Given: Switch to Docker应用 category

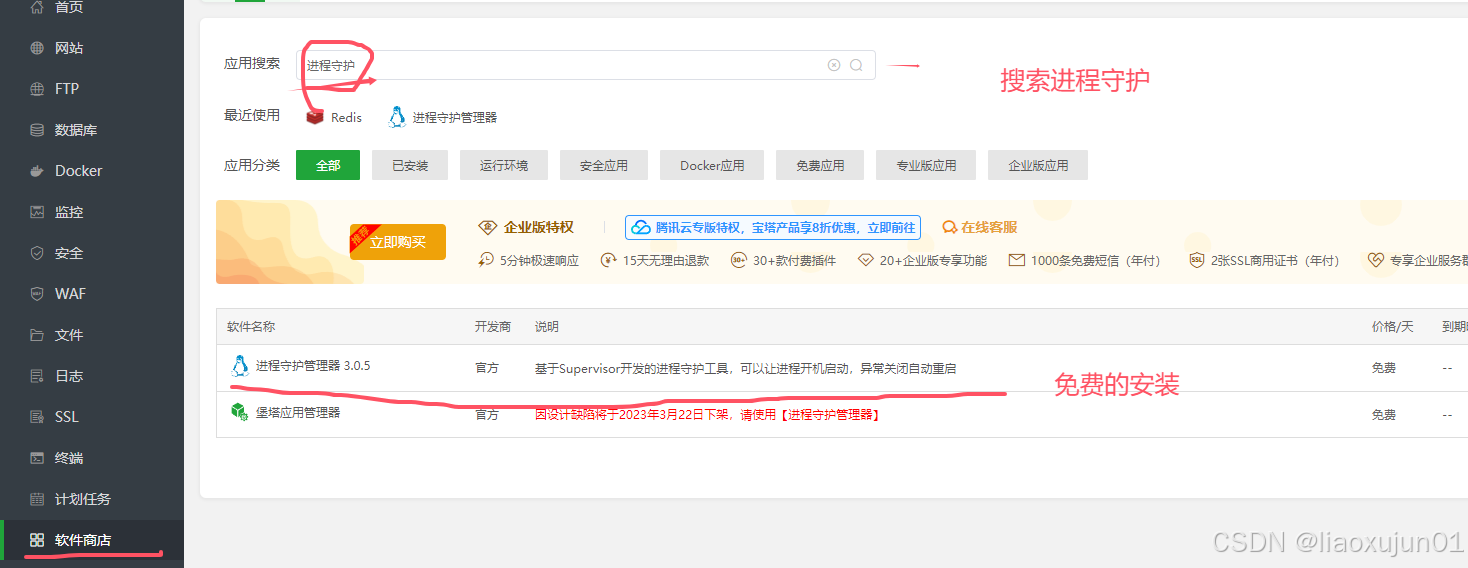Looking at the screenshot, I should 712,165.
